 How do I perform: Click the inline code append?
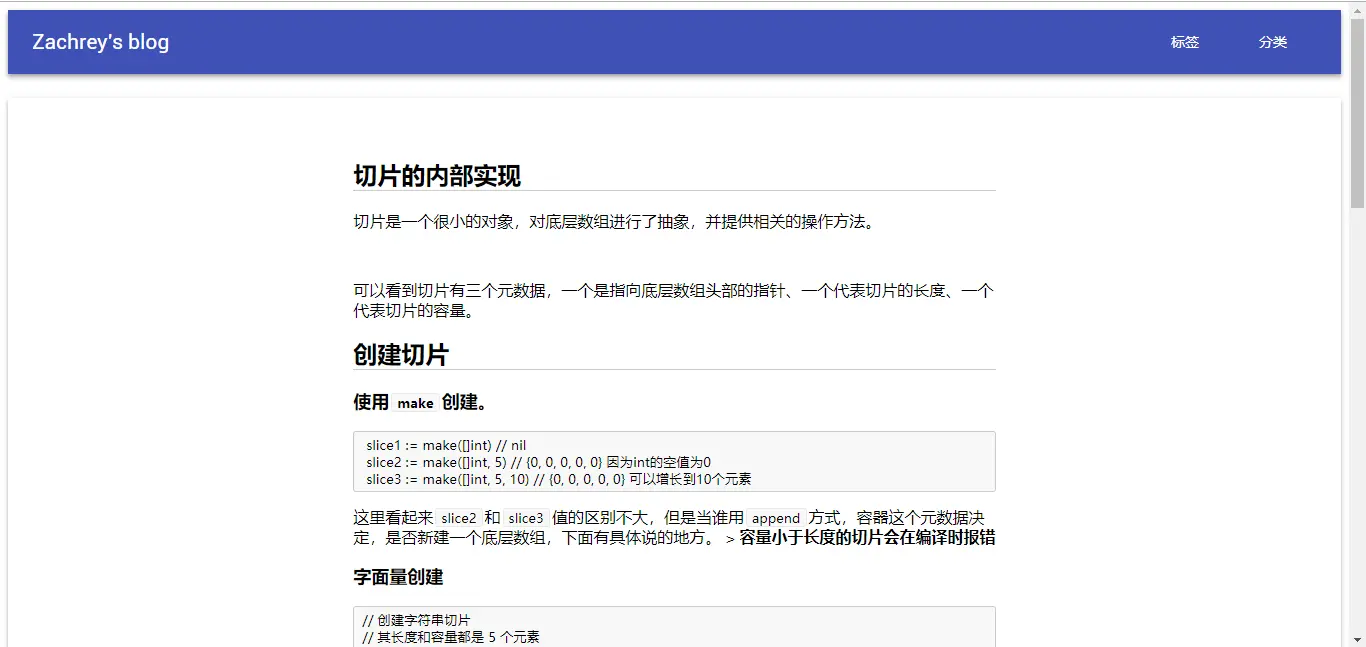point(776,517)
